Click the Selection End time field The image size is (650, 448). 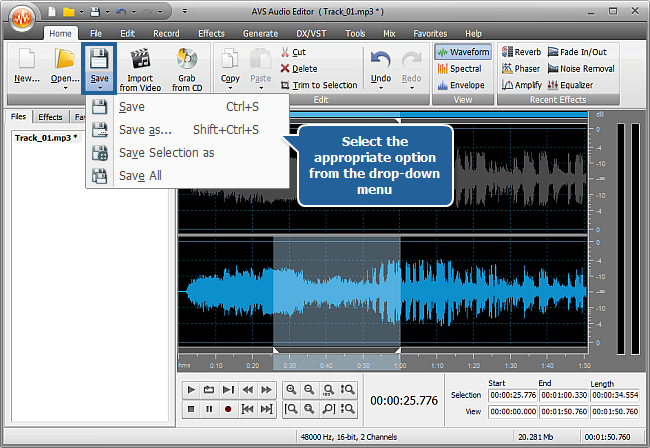[x=564, y=395]
